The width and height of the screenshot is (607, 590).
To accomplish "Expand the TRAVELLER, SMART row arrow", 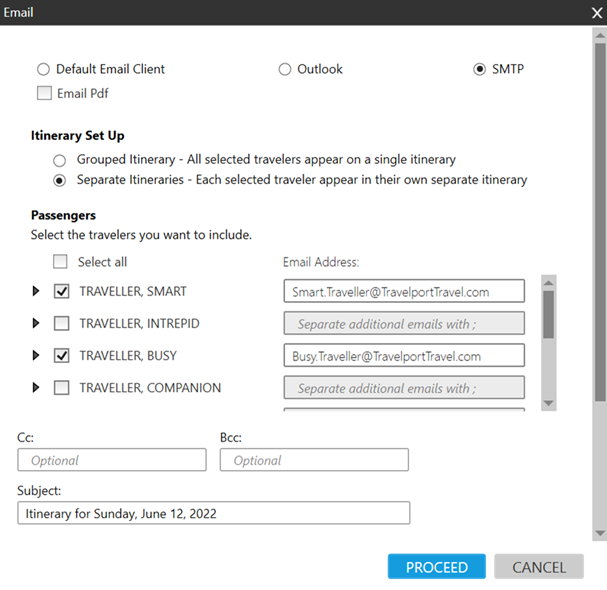I will [x=37, y=292].
